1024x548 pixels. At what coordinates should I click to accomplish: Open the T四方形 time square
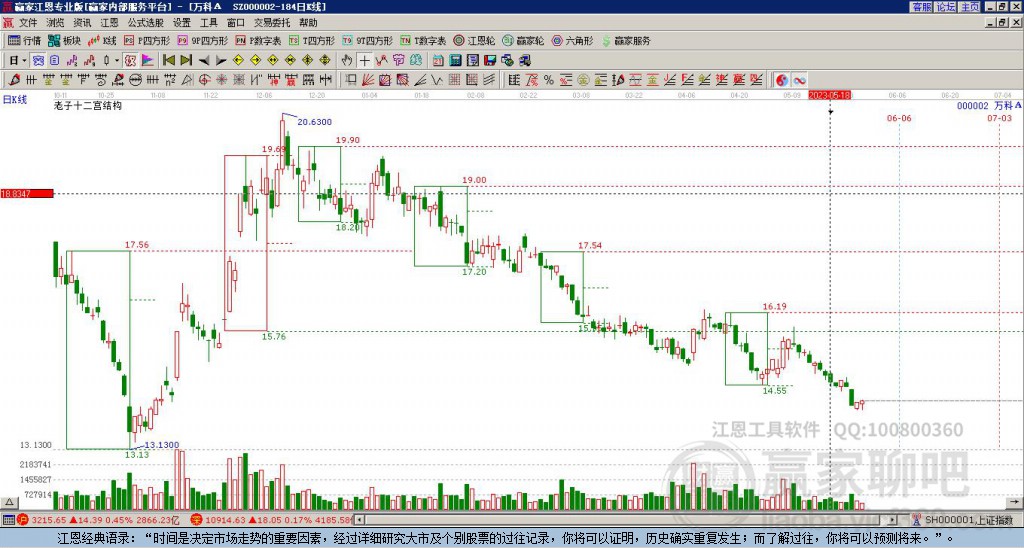[x=311, y=40]
